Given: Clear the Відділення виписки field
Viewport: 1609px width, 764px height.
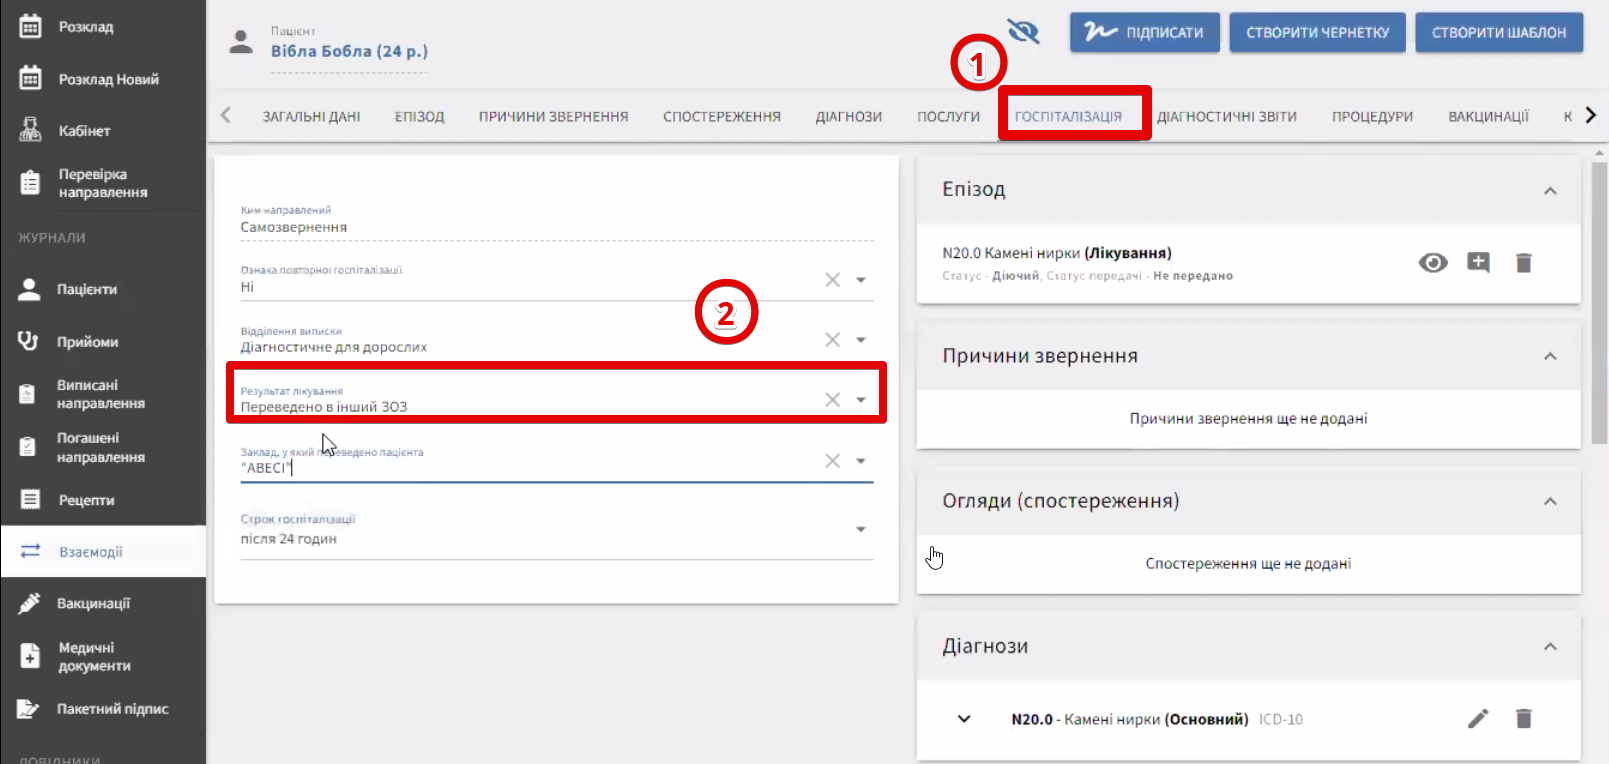Looking at the screenshot, I should click(832, 340).
